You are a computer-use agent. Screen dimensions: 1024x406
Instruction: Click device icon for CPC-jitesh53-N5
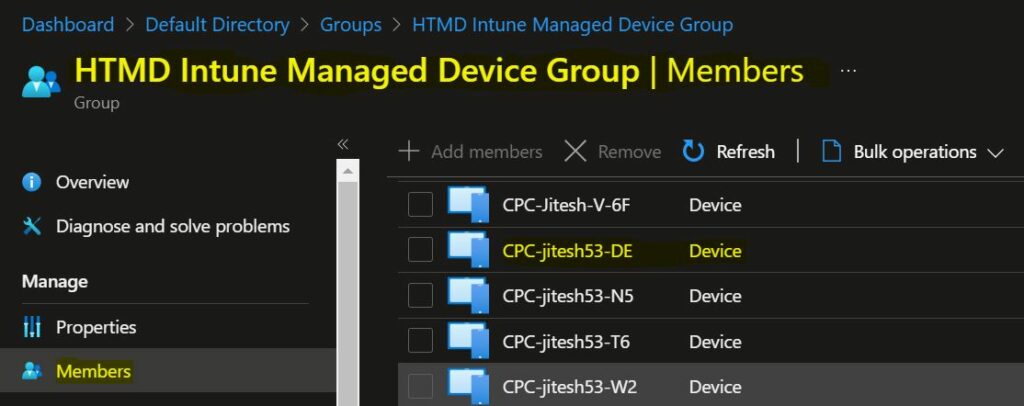(x=468, y=295)
